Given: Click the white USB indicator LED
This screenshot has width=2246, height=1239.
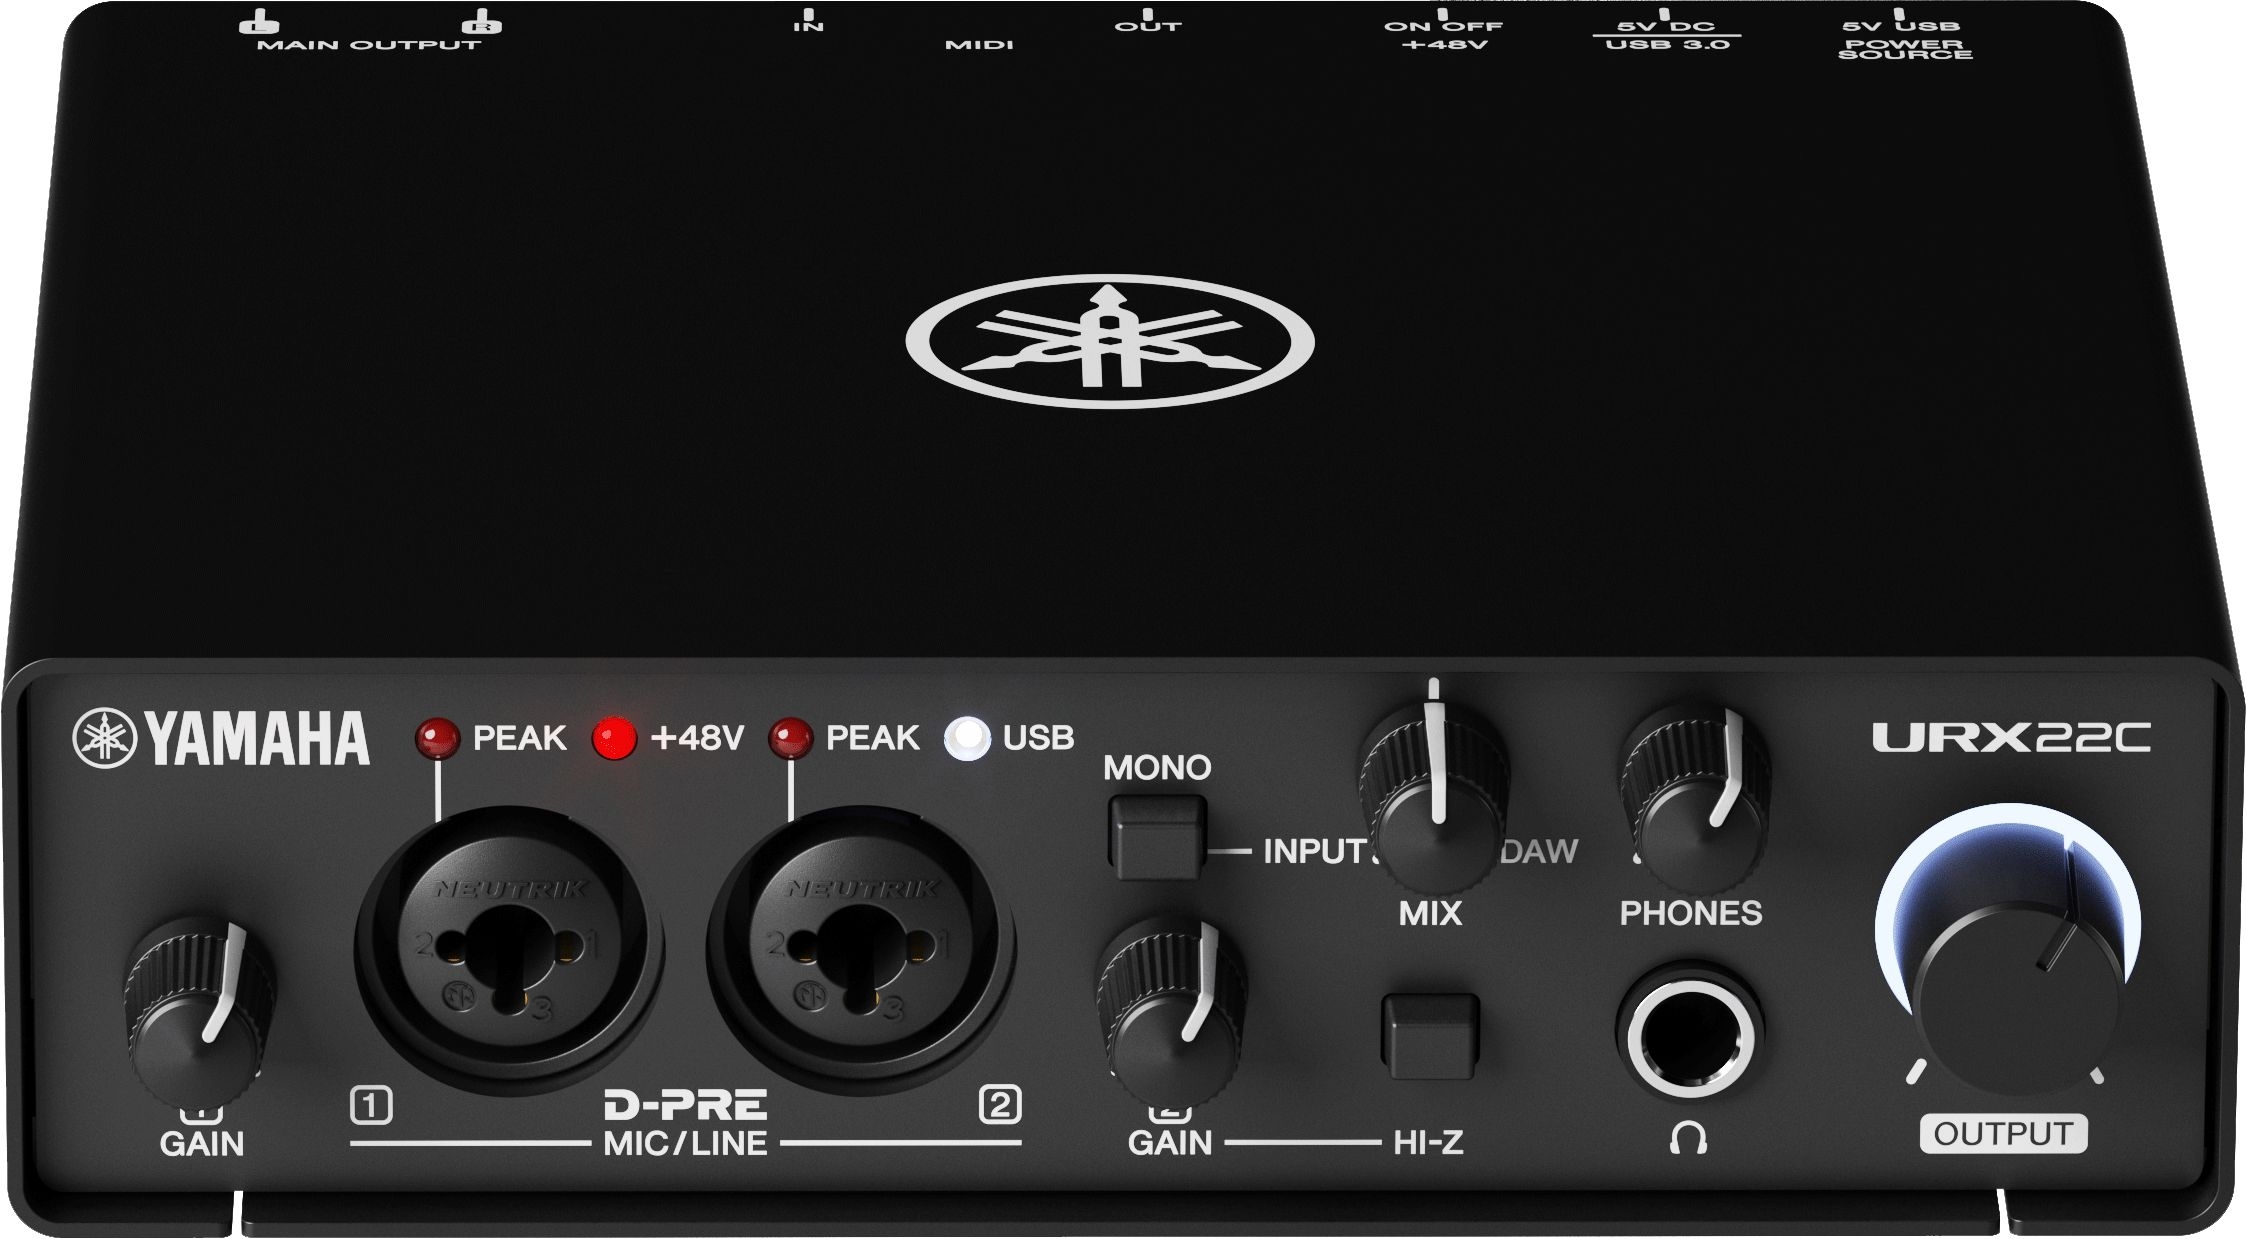Looking at the screenshot, I should click(966, 738).
